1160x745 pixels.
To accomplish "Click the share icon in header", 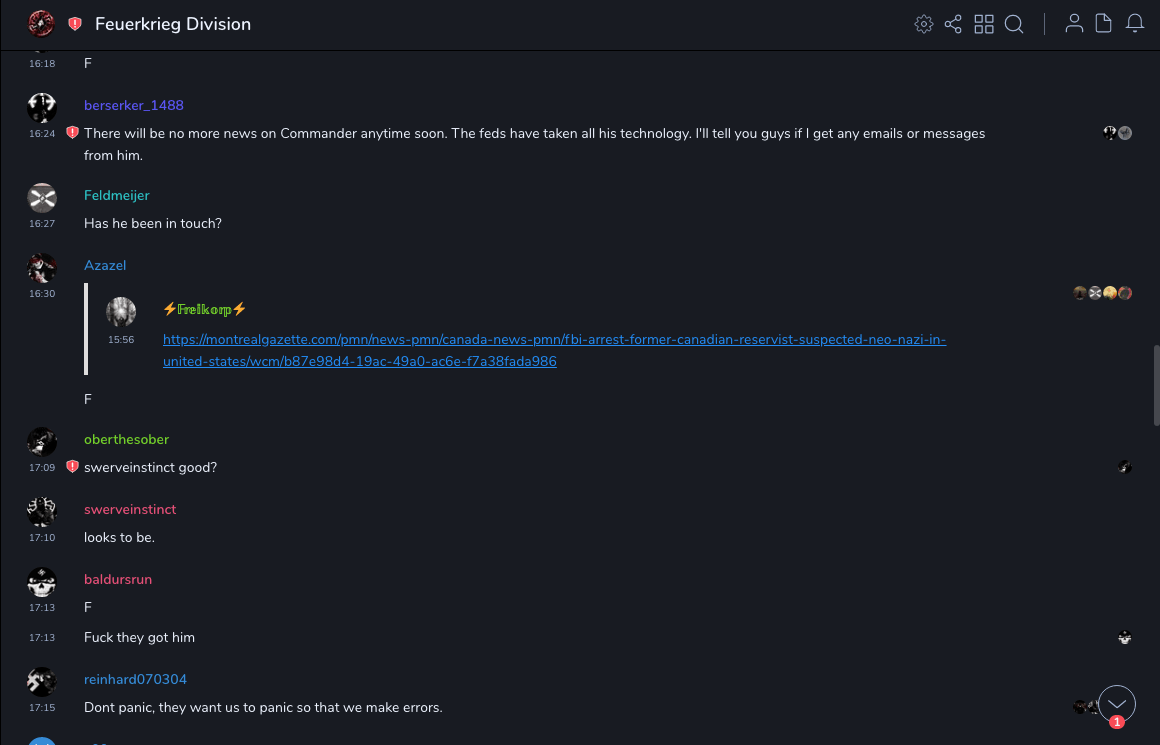I will pyautogui.click(x=953, y=24).
